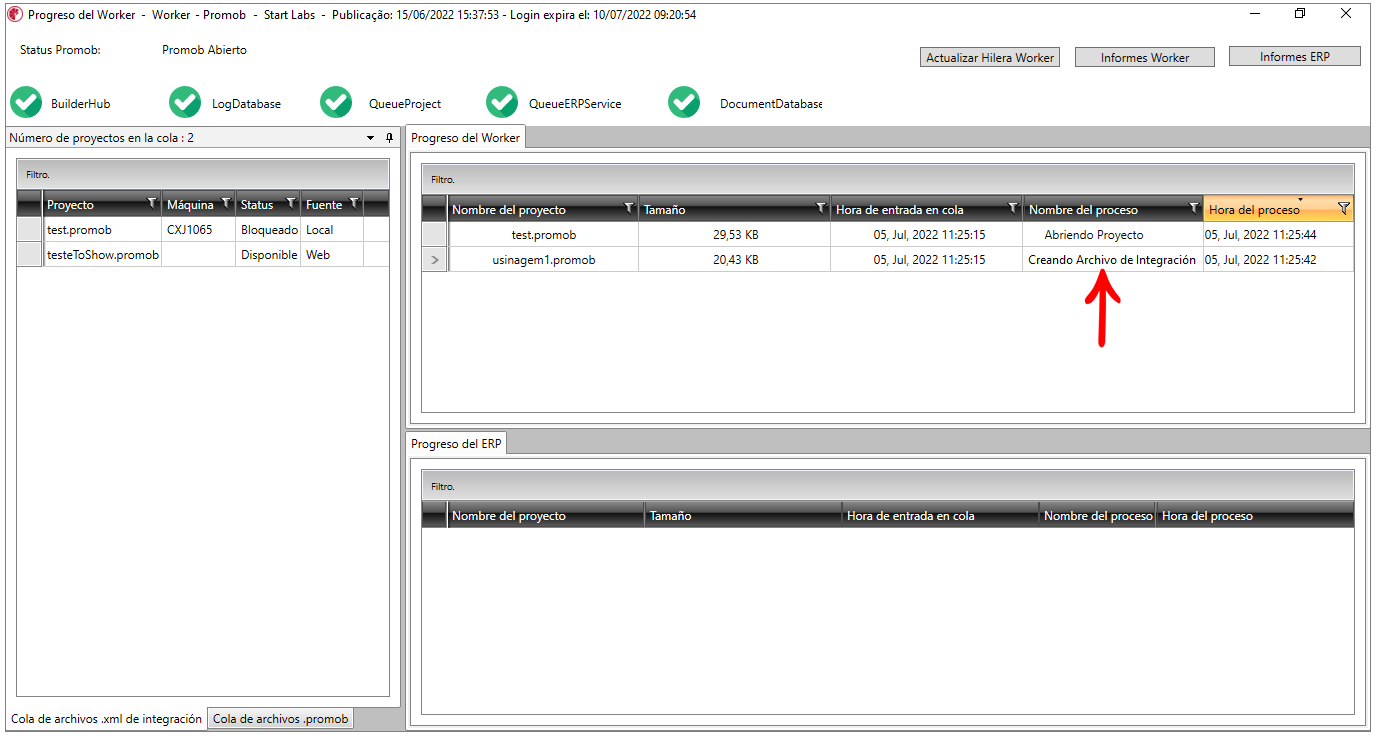This screenshot has height=738, width=1389.
Task: Click the QueueERPService green checkmark icon
Action: 502,102
